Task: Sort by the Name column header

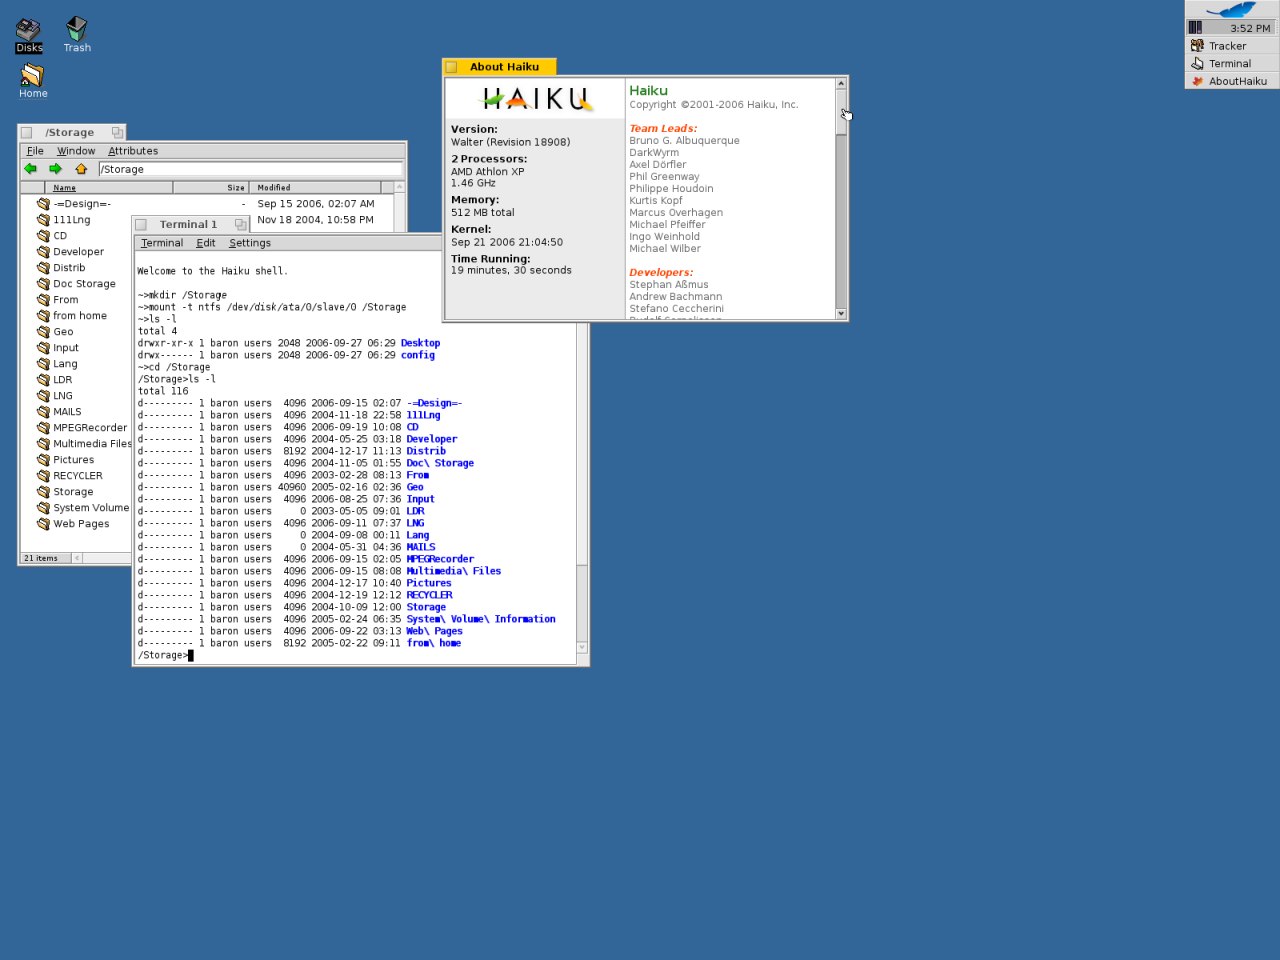Action: click(x=108, y=187)
